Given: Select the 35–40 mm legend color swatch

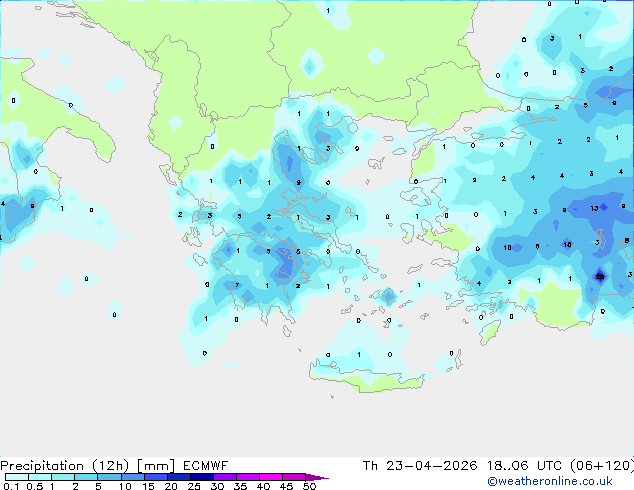Looking at the screenshot, I should tap(248, 477).
